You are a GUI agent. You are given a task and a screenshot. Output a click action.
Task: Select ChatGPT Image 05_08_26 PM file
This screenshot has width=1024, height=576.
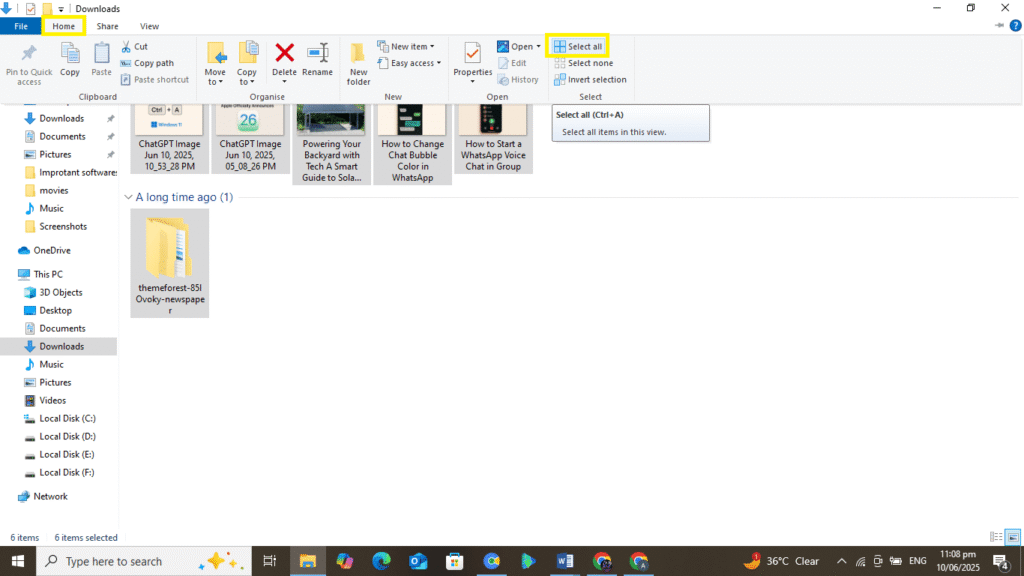pyautogui.click(x=251, y=138)
